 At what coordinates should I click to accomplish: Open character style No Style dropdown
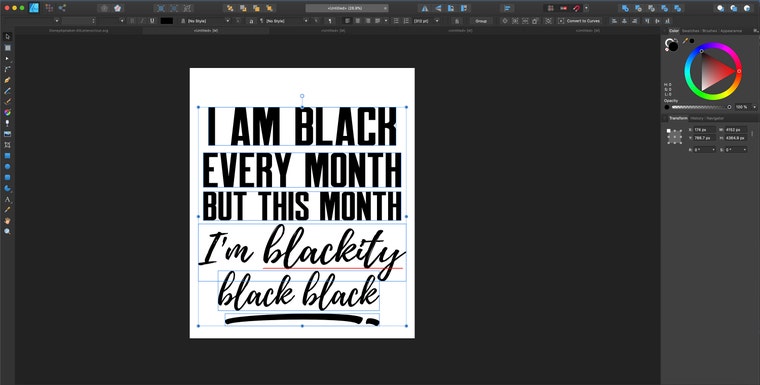[x=228, y=21]
